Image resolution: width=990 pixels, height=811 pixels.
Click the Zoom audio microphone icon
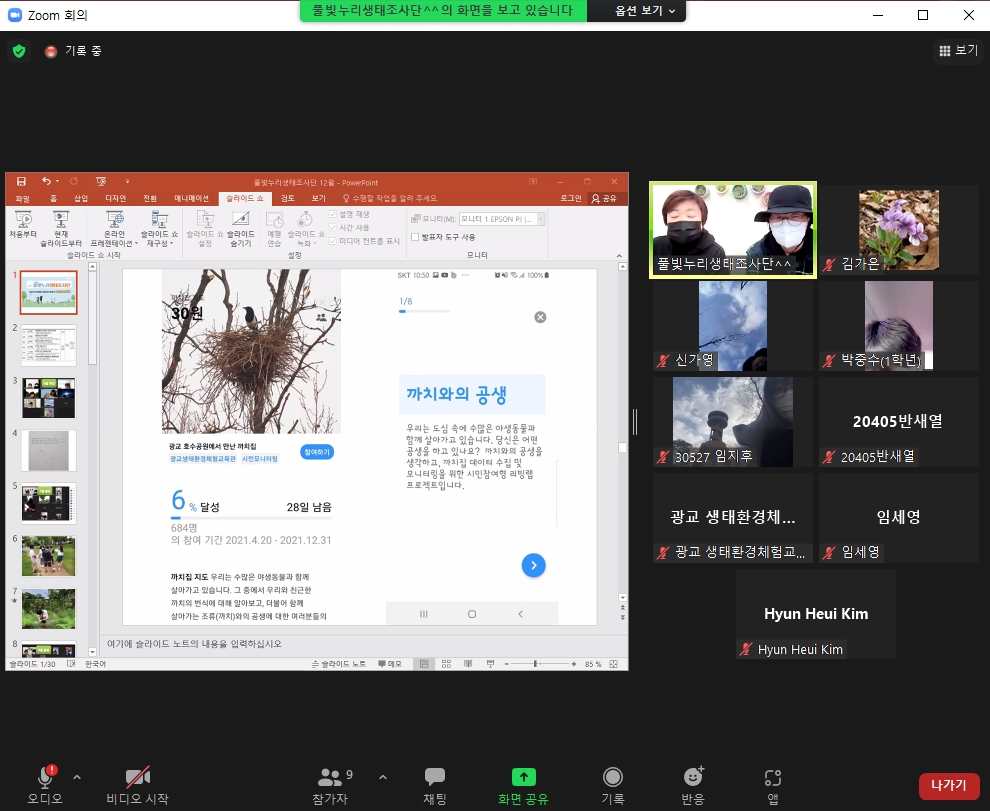[45, 777]
